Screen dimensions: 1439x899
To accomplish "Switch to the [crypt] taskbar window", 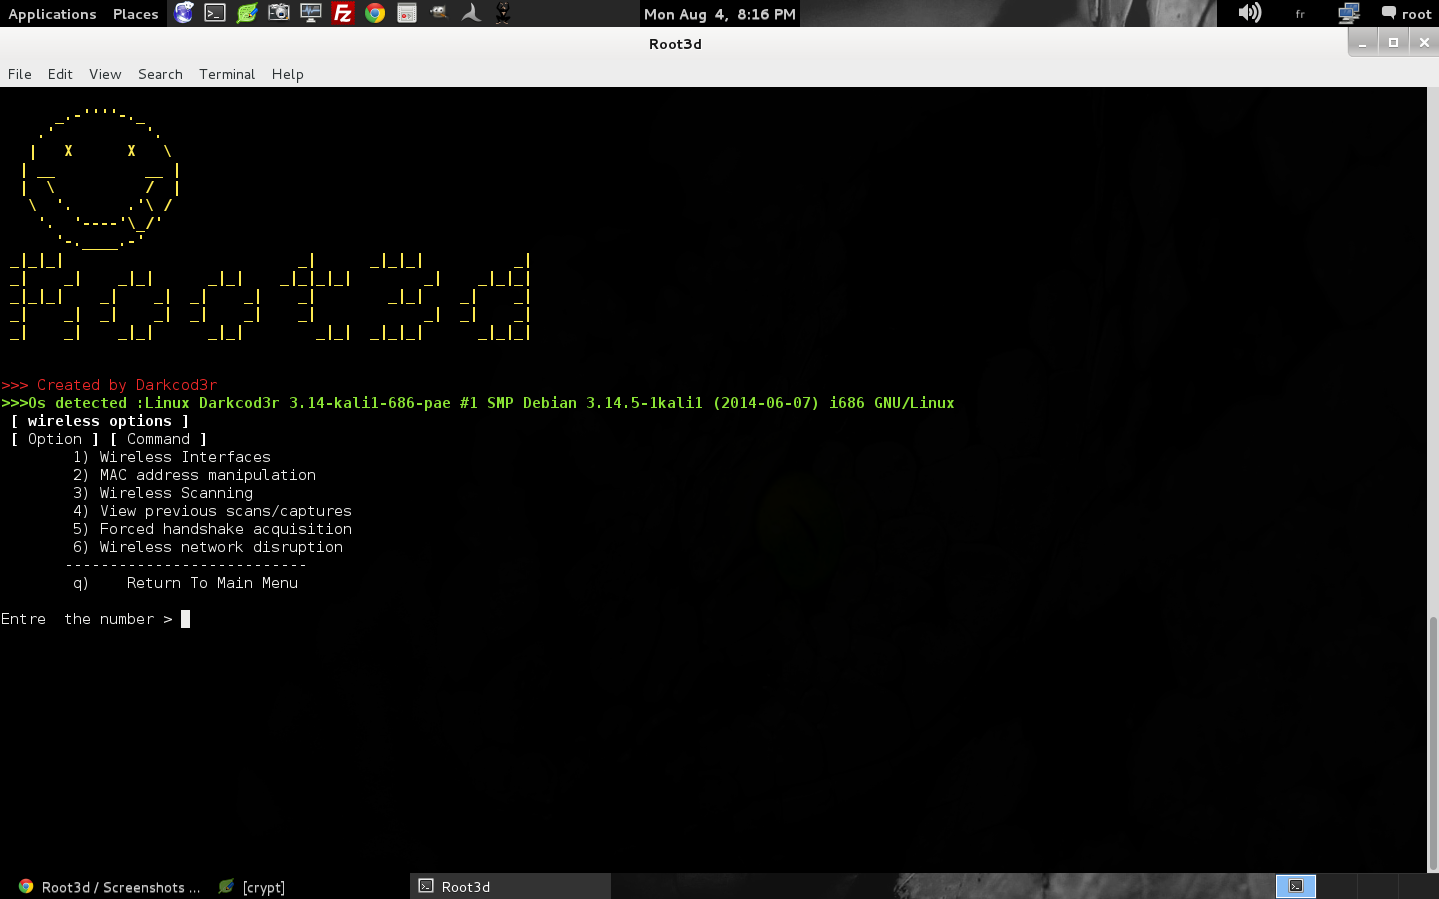I will coord(252,887).
